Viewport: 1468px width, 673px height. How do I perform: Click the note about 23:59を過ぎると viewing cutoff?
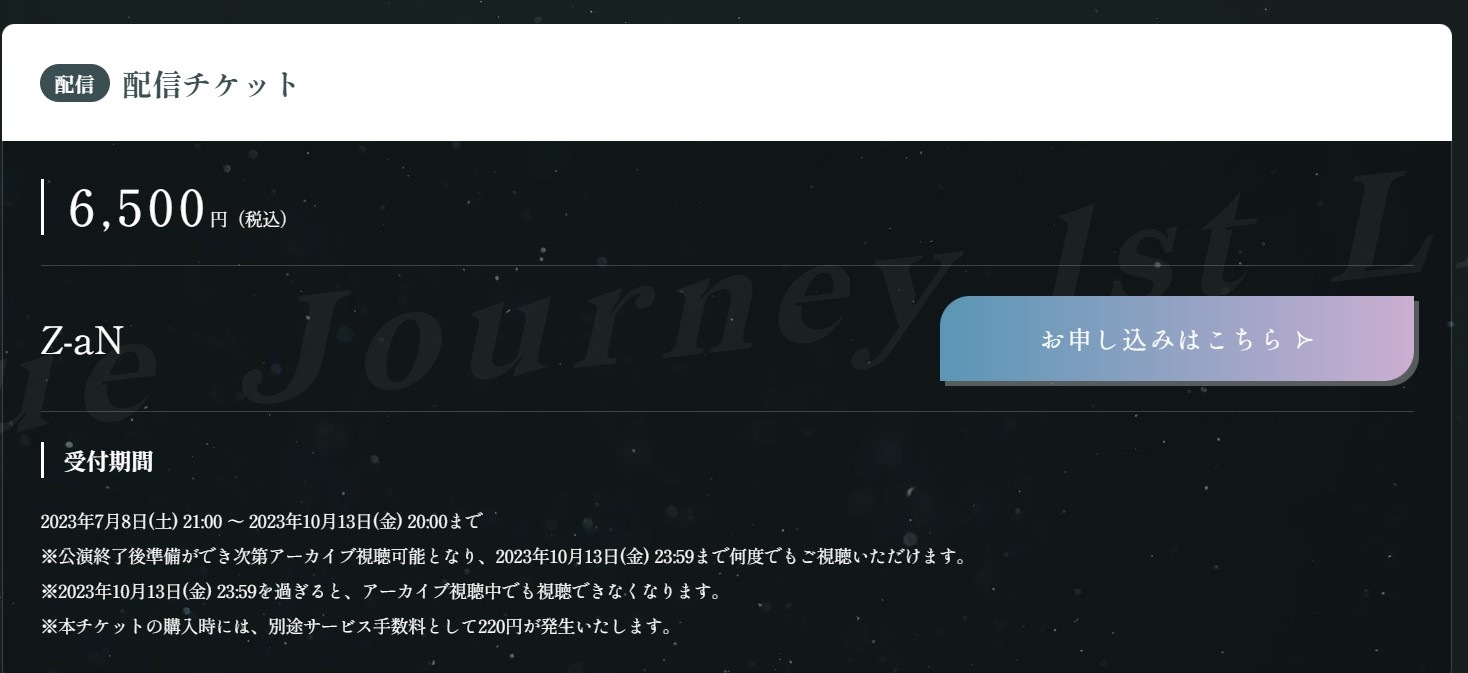[x=381, y=591]
